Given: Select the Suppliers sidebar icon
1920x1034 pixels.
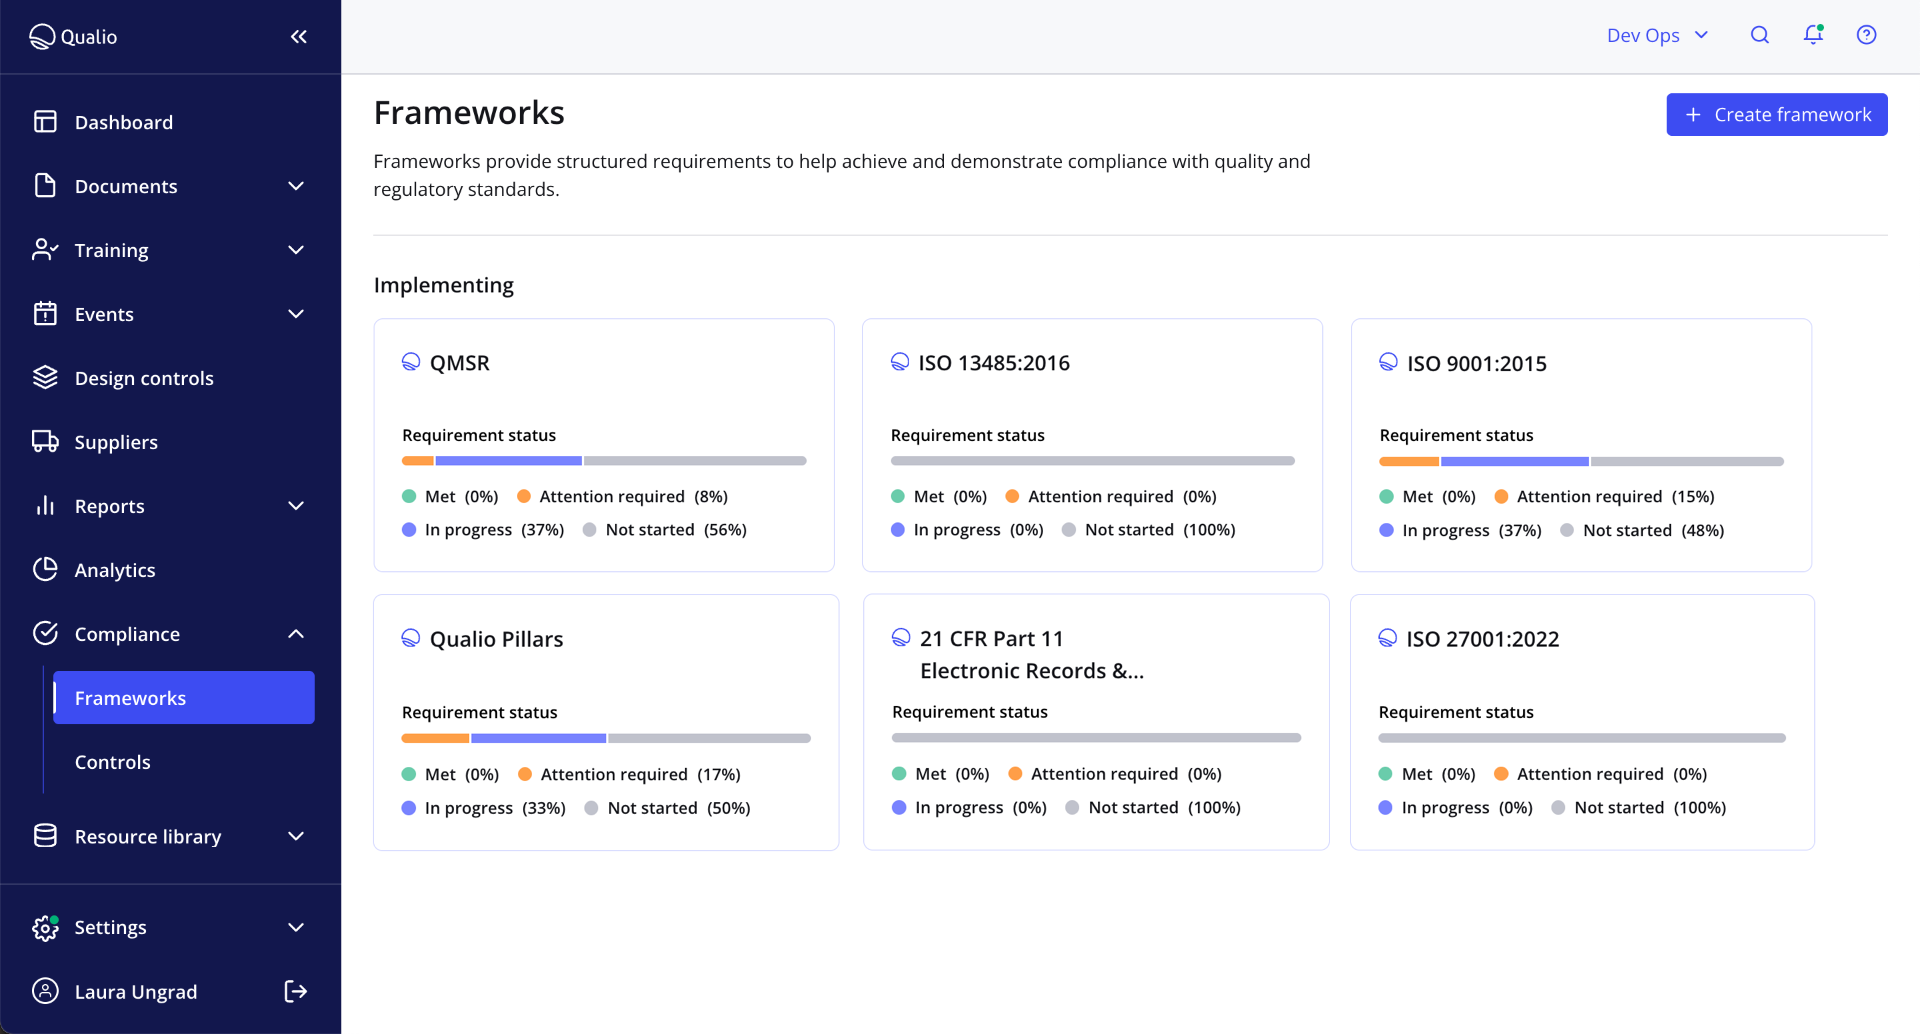Looking at the screenshot, I should click(x=45, y=441).
